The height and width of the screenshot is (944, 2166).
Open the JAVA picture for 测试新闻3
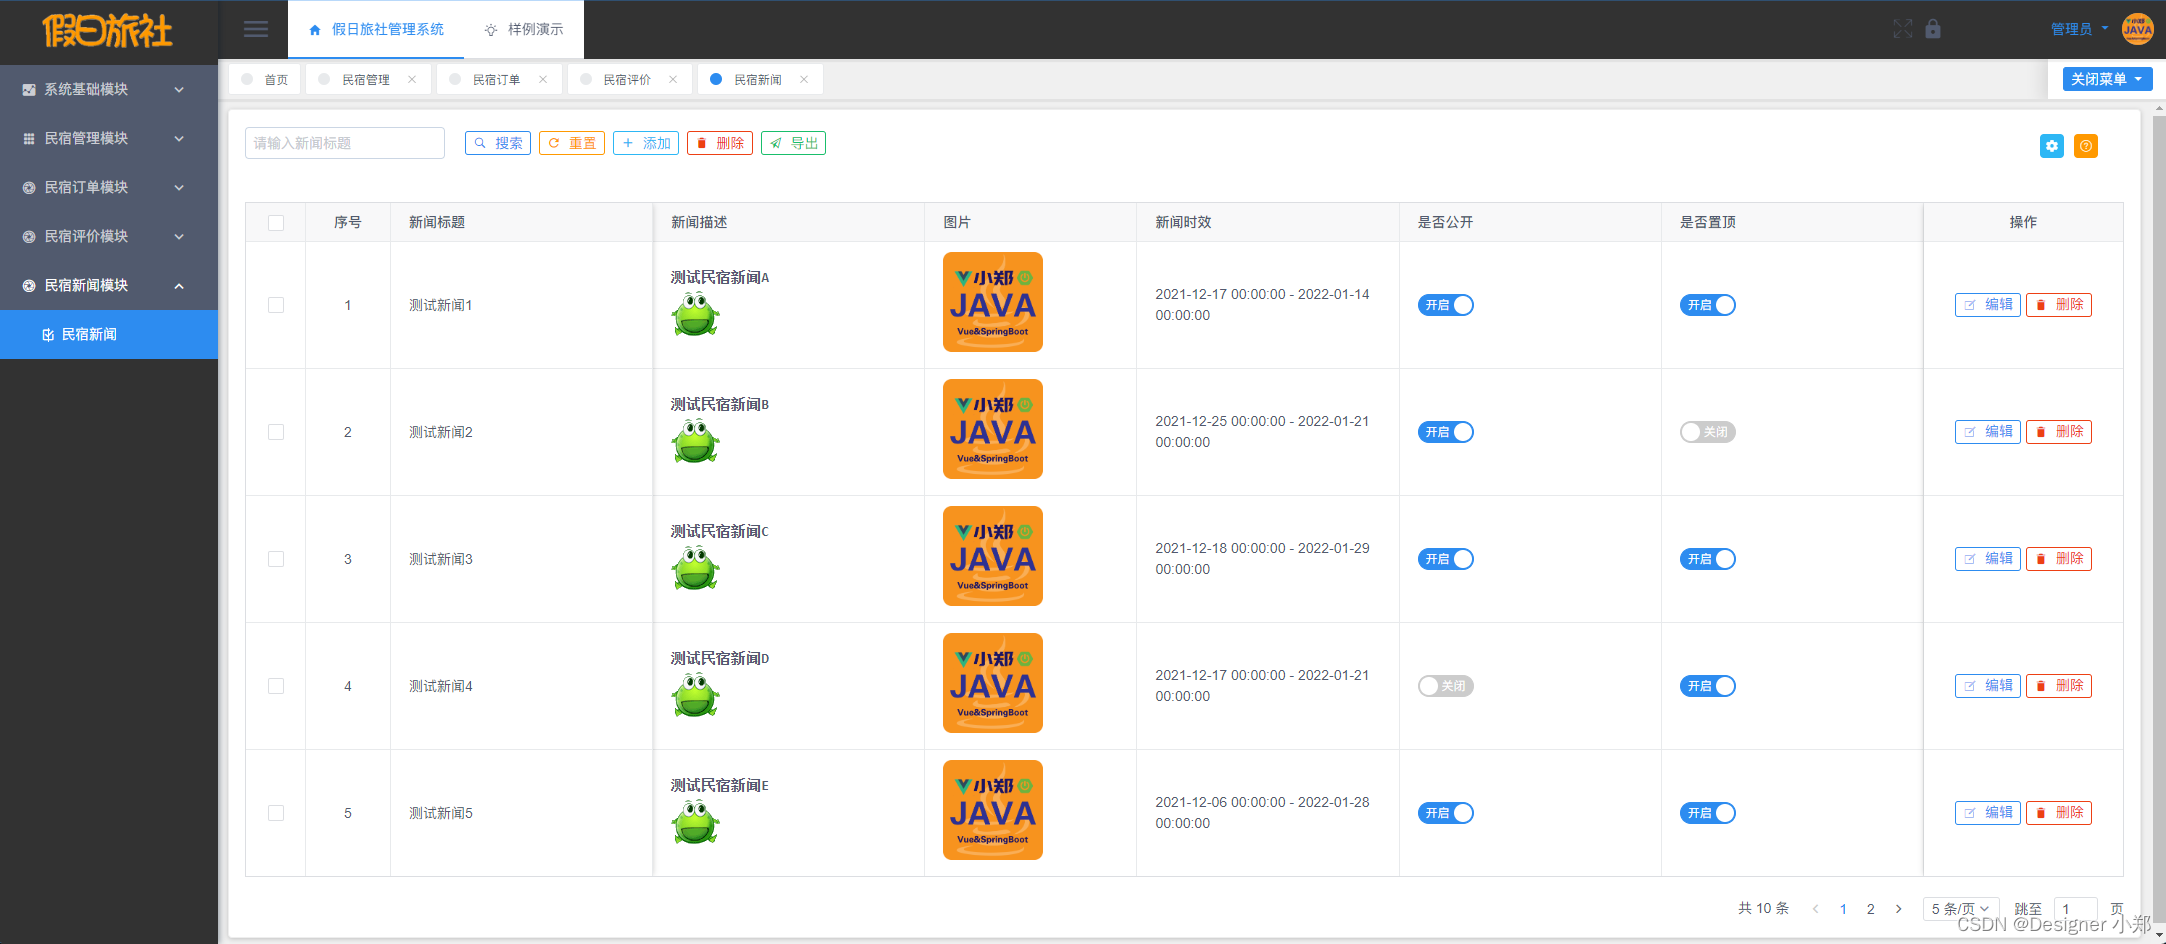pyautogui.click(x=993, y=556)
